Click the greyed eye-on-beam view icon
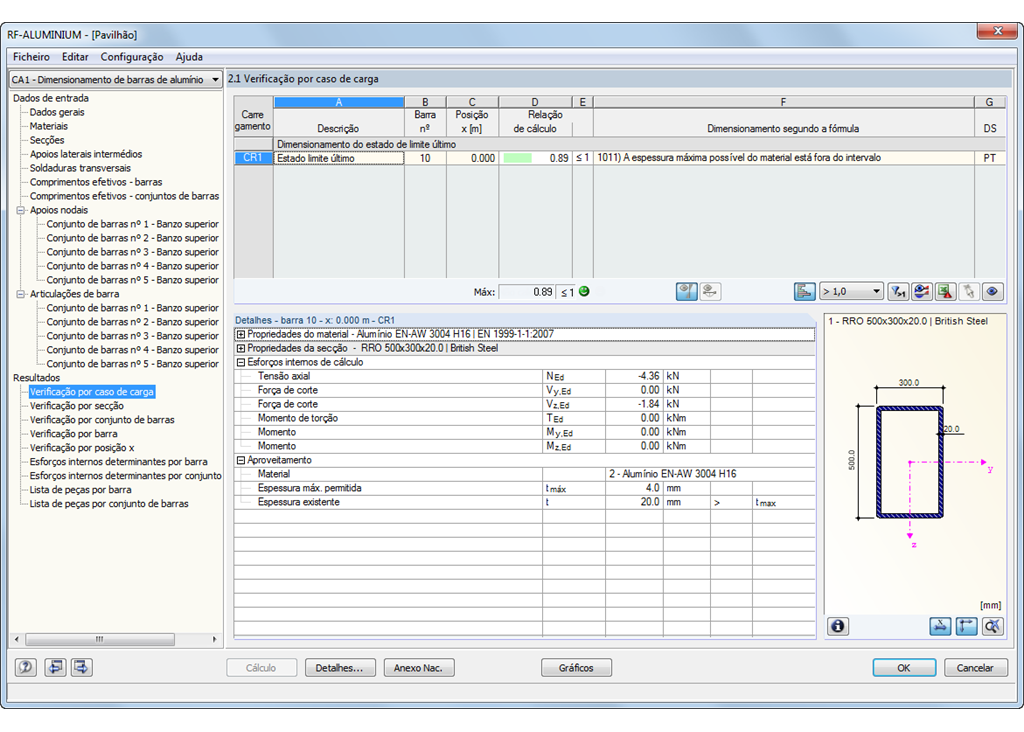 pyautogui.click(x=710, y=292)
